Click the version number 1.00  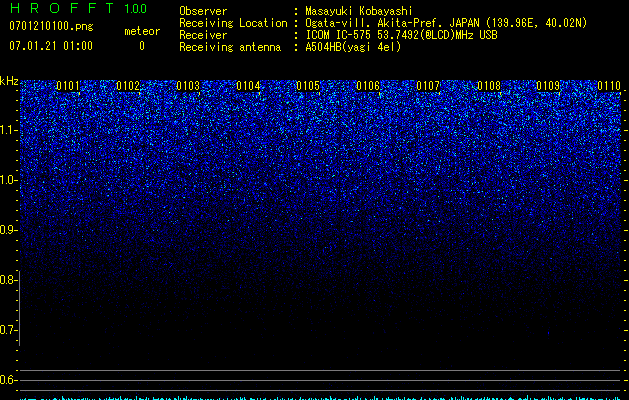(135, 8)
